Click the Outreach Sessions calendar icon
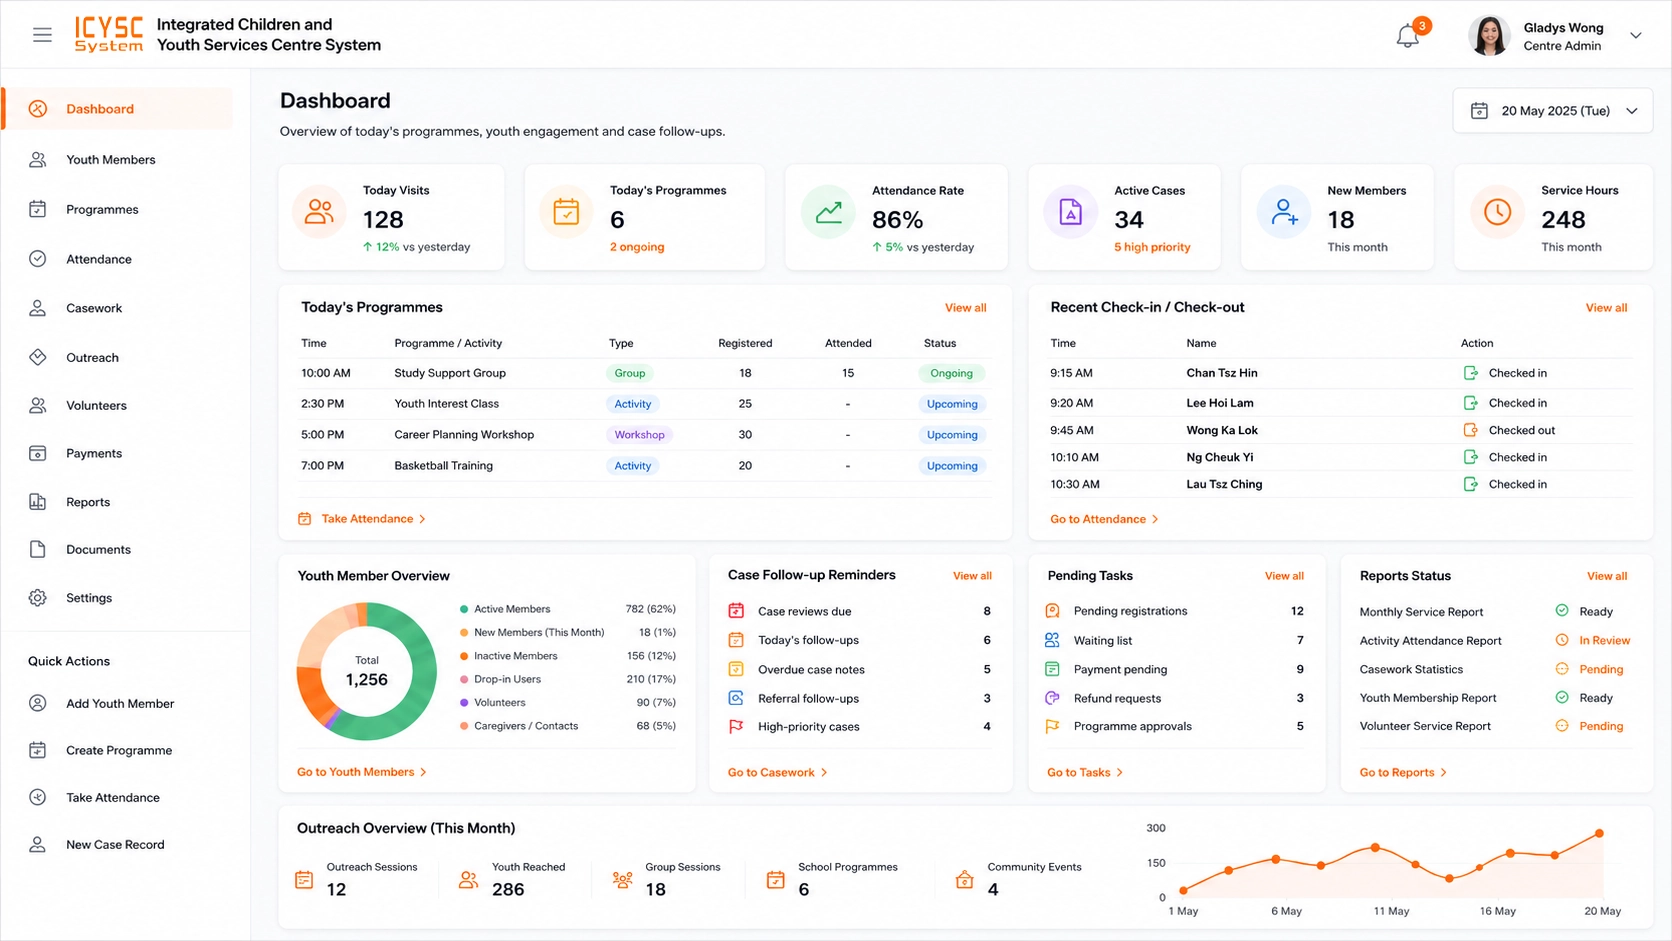 point(304,880)
